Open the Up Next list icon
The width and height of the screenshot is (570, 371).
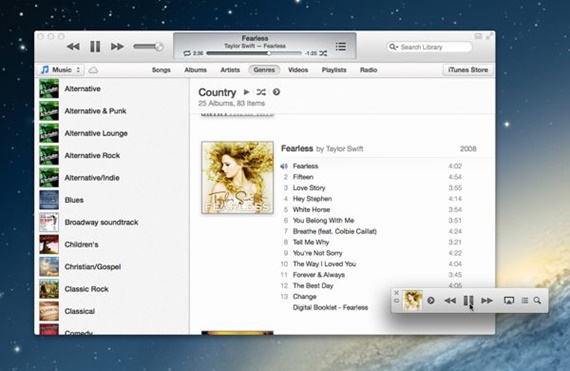click(341, 47)
